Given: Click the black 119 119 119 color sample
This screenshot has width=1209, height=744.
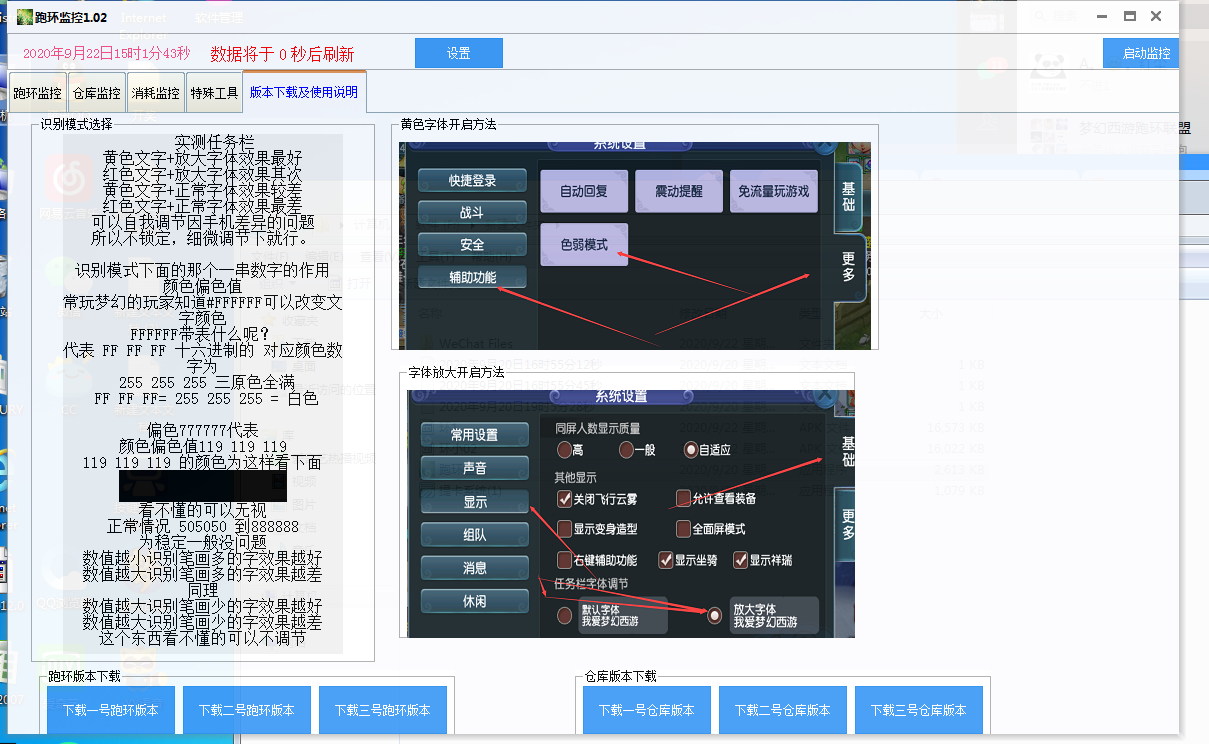Looking at the screenshot, I should tap(203, 486).
